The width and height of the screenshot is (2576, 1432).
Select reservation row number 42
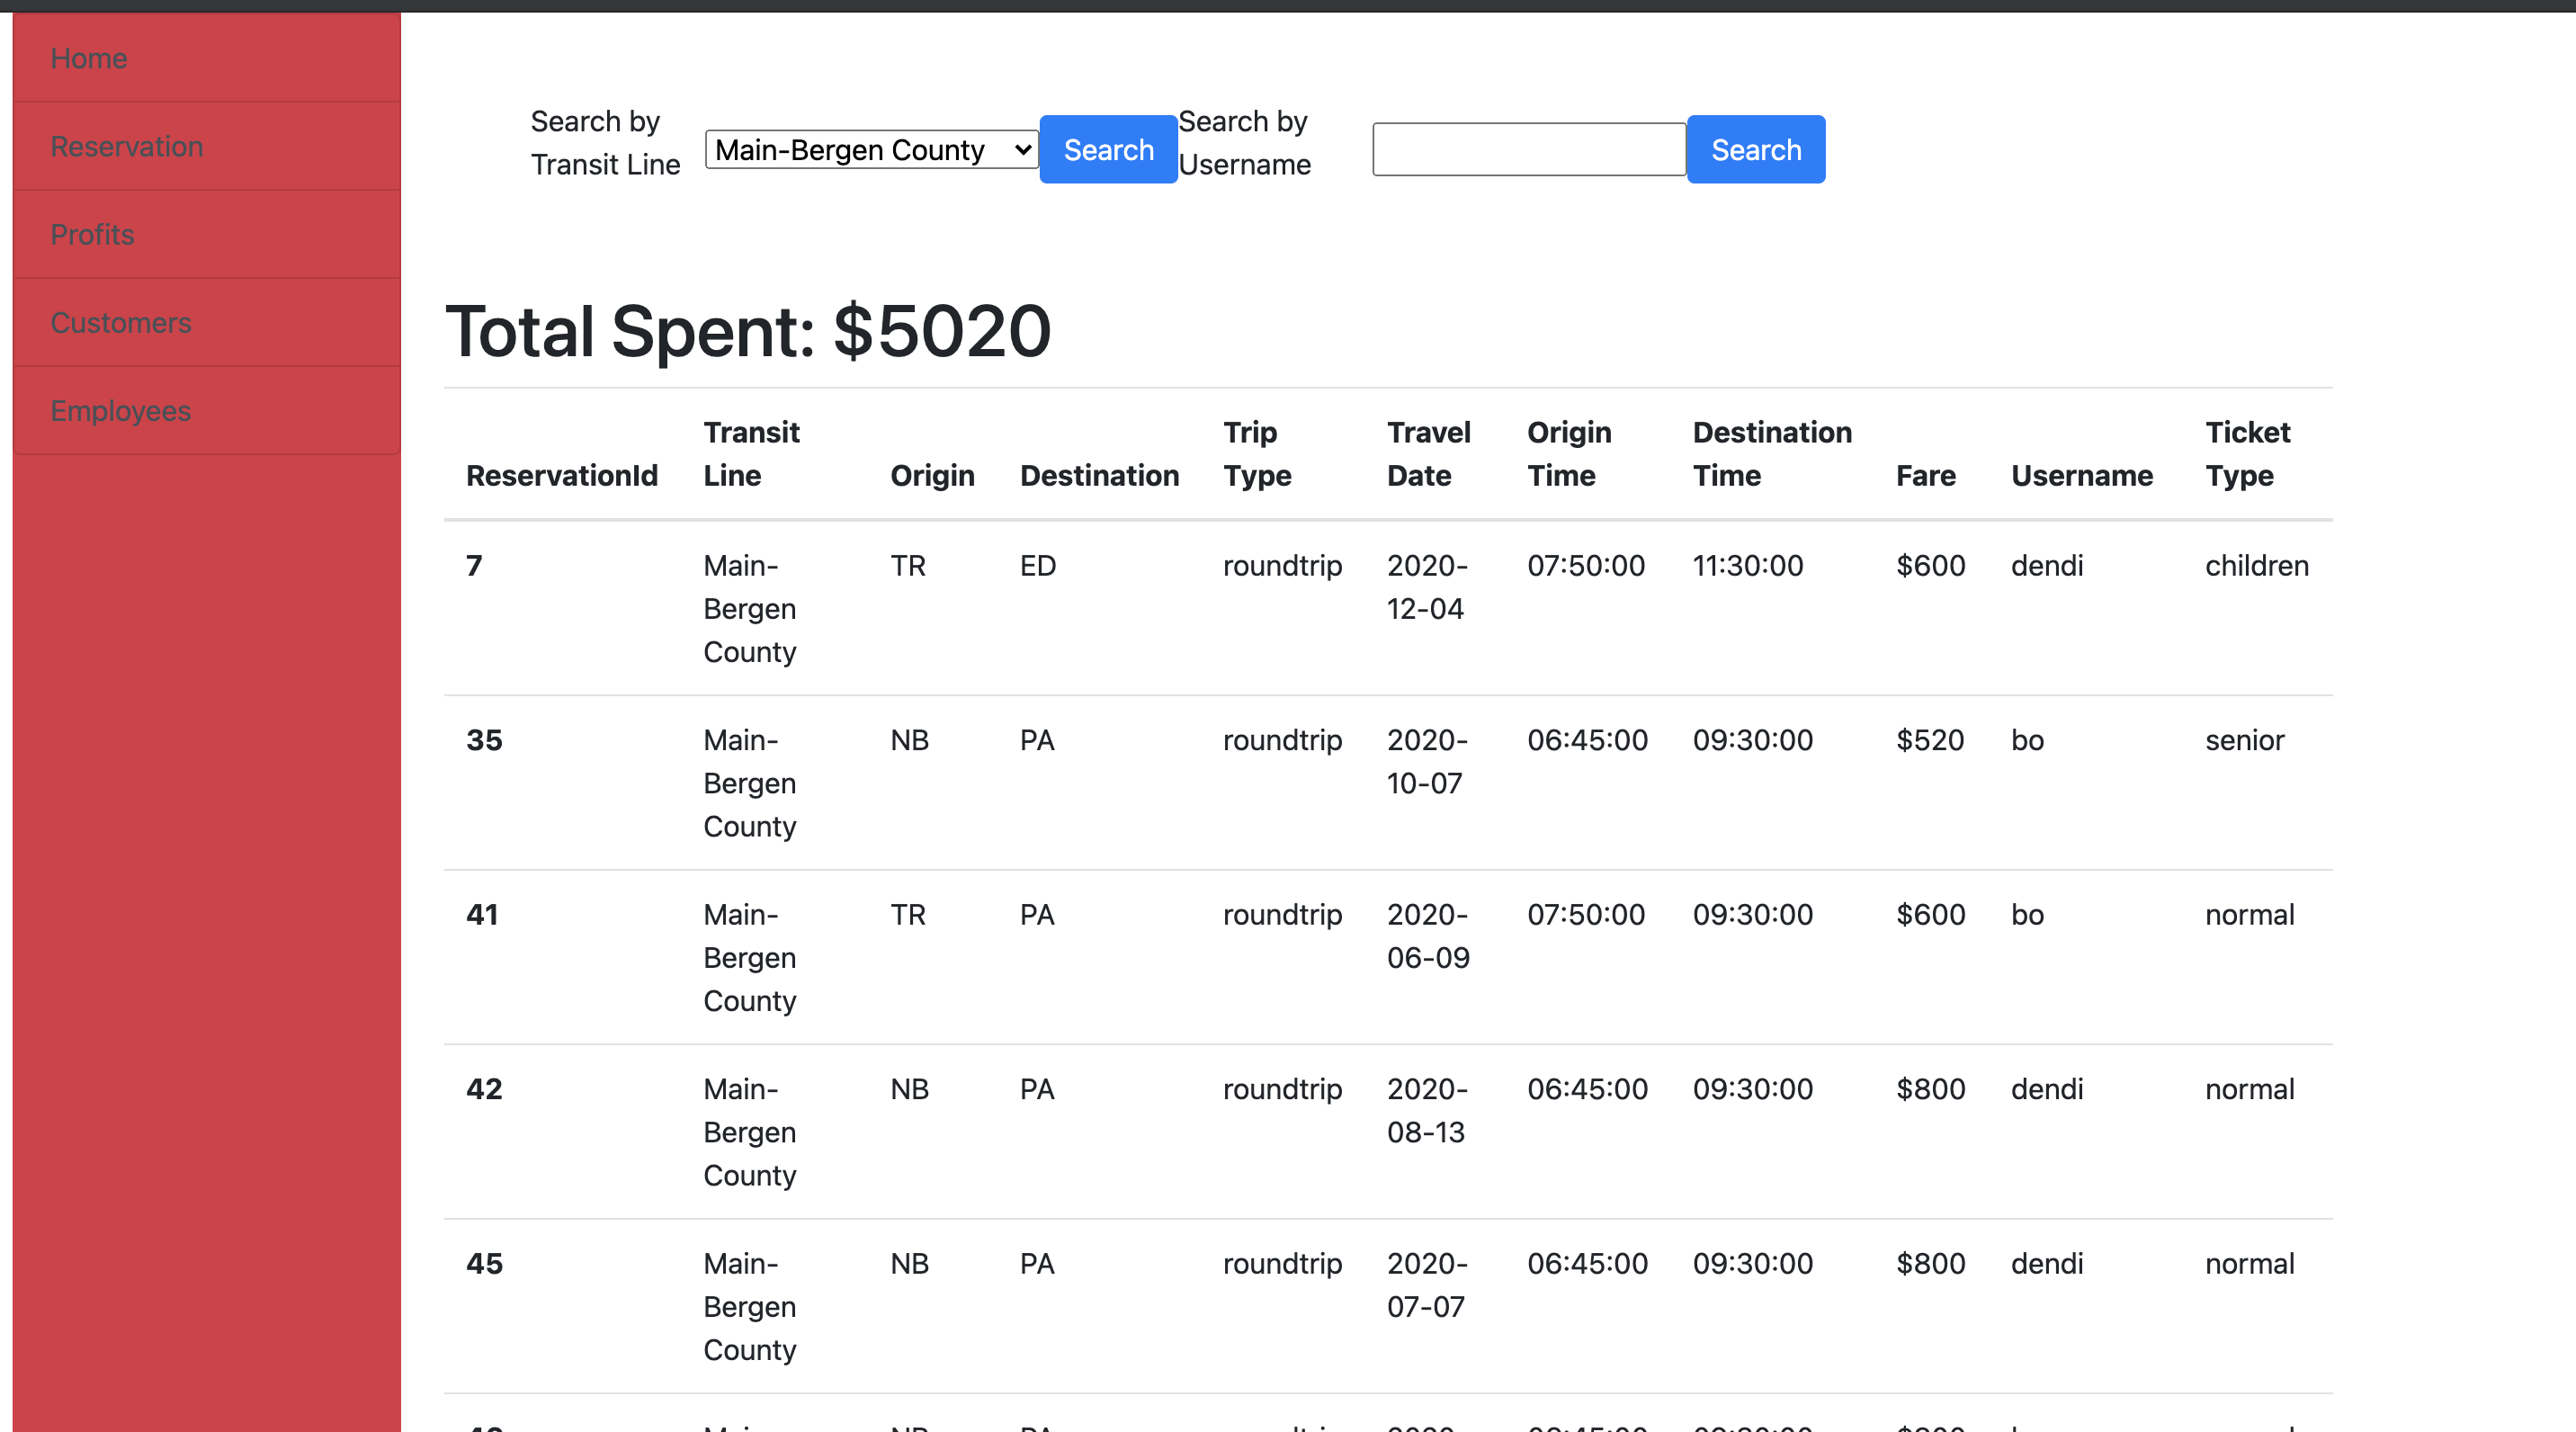tap(1388, 1132)
